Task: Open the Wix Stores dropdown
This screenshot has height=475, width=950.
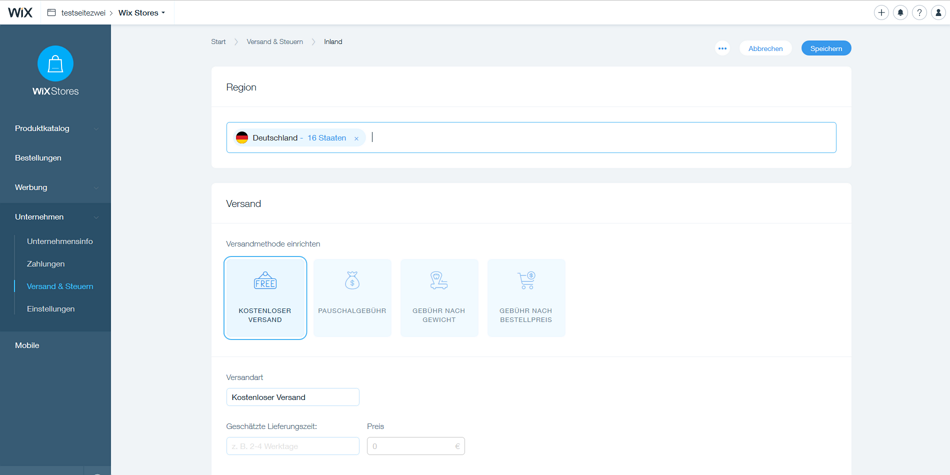Action: point(142,13)
